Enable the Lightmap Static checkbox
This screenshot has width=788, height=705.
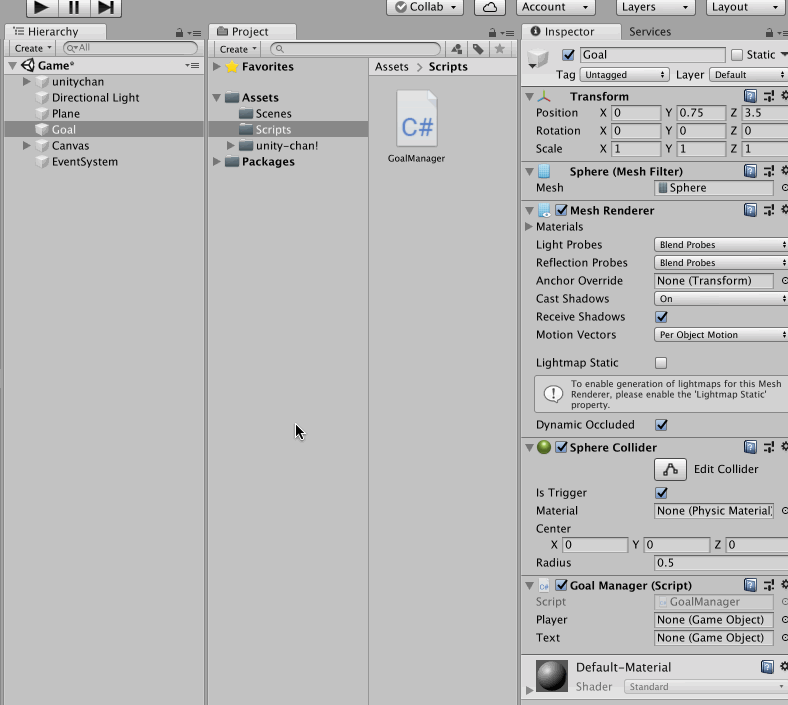tap(661, 363)
